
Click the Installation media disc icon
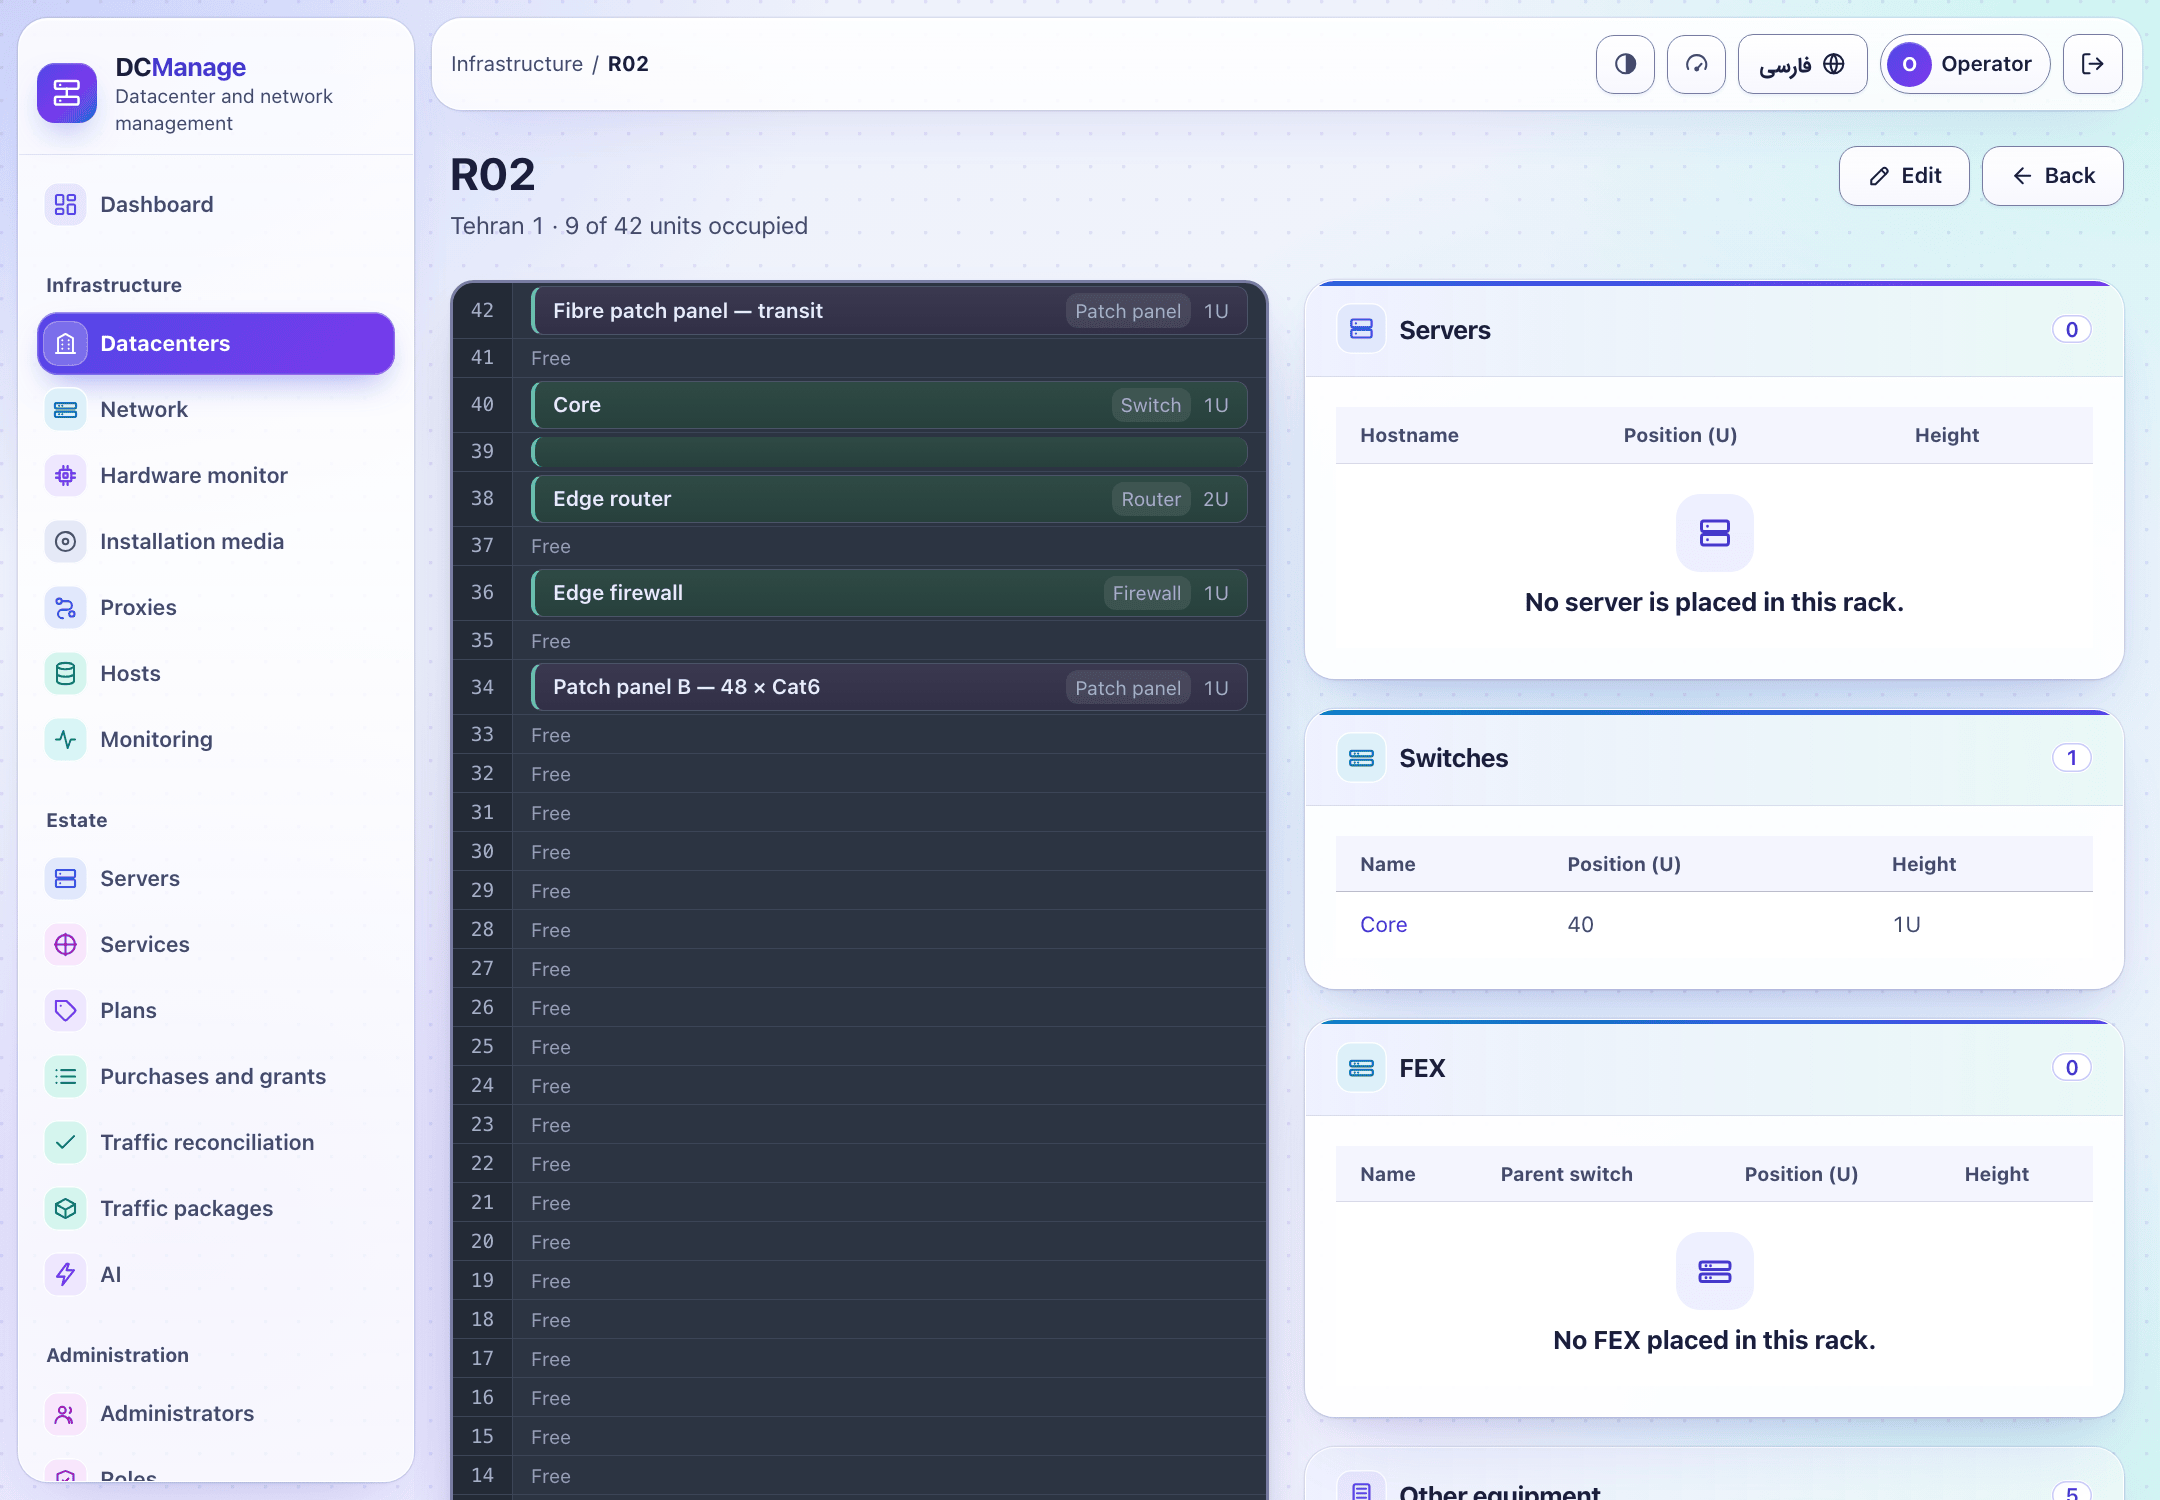(66, 541)
